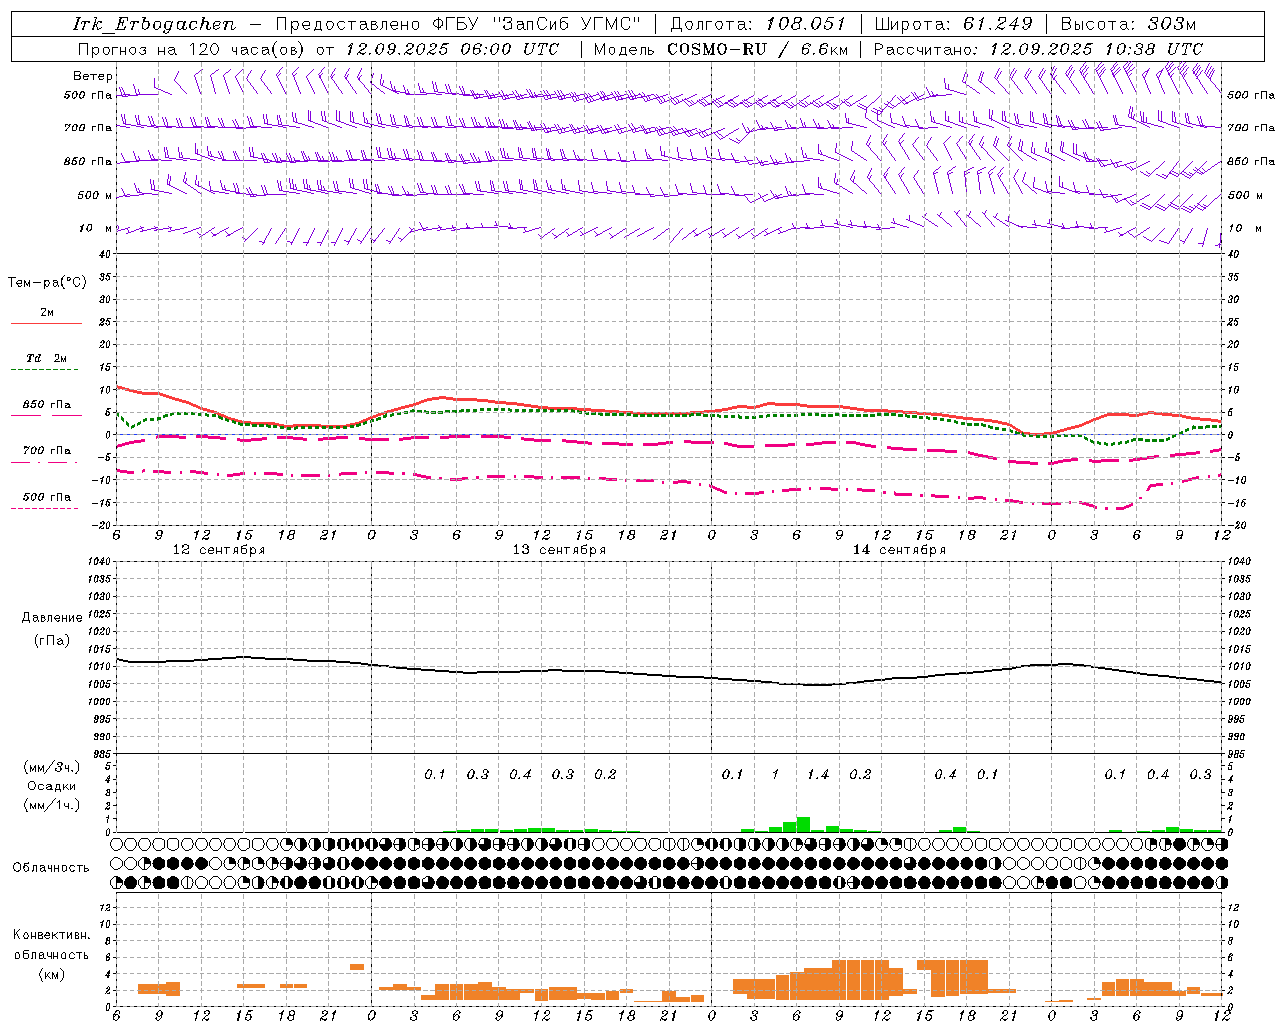
Task: Click the longitude value 108.051
Action: (x=806, y=24)
